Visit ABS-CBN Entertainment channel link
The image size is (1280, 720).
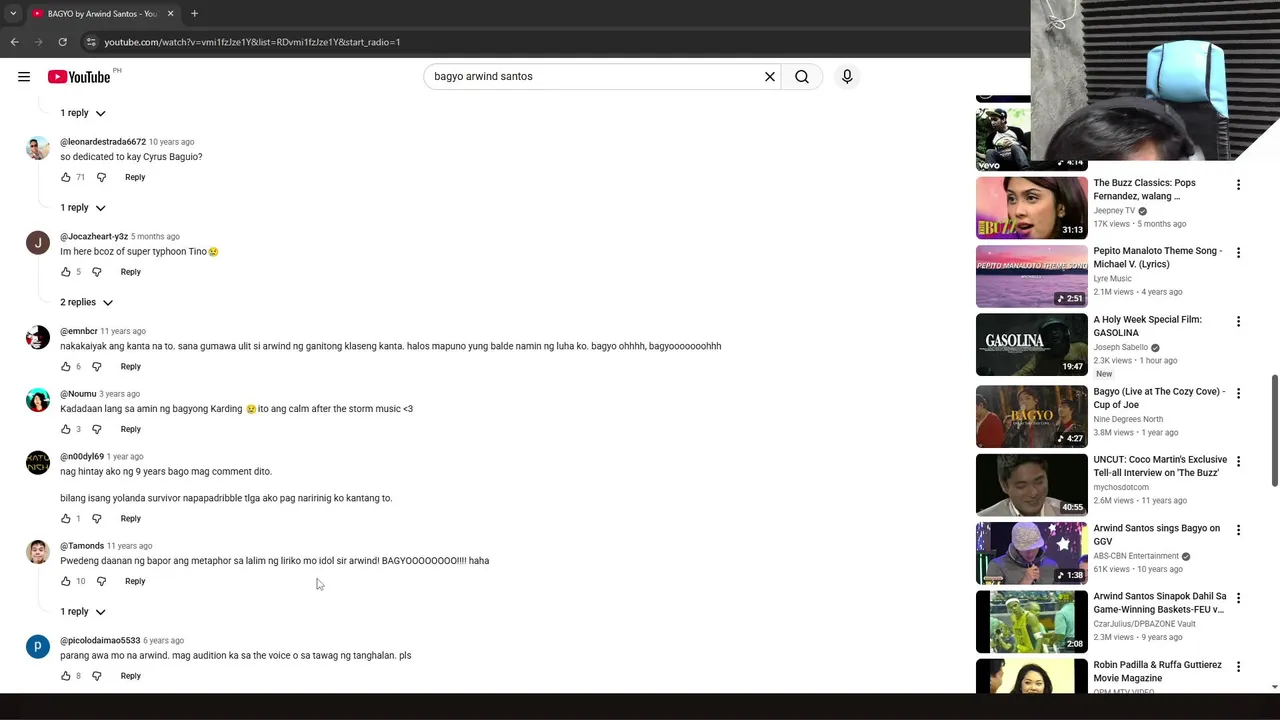tap(1136, 556)
